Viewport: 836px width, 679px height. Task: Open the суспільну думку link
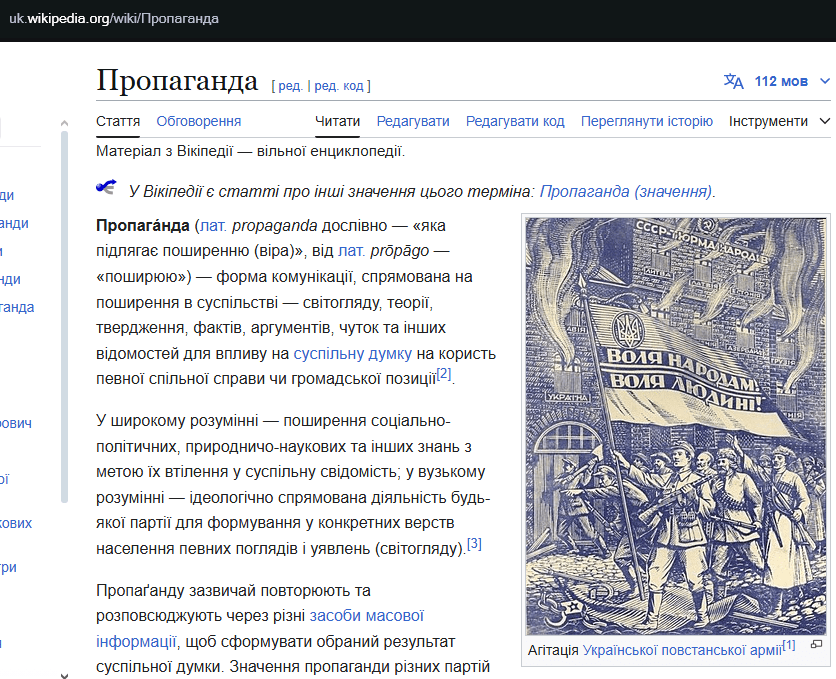(352, 353)
